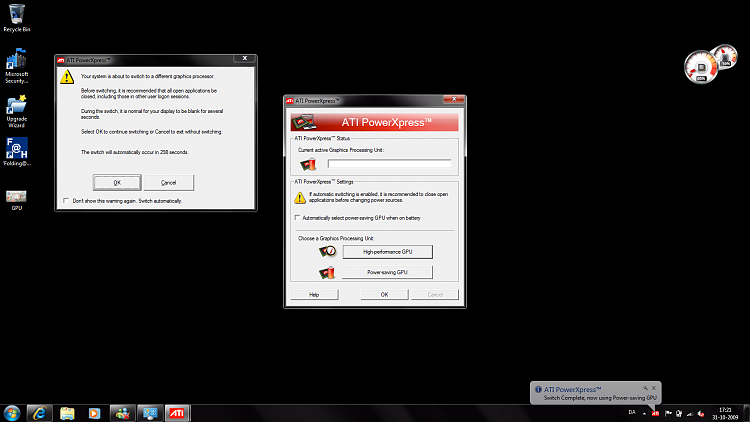
Task: Click the monitor display taskbar button
Action: click(x=150, y=413)
